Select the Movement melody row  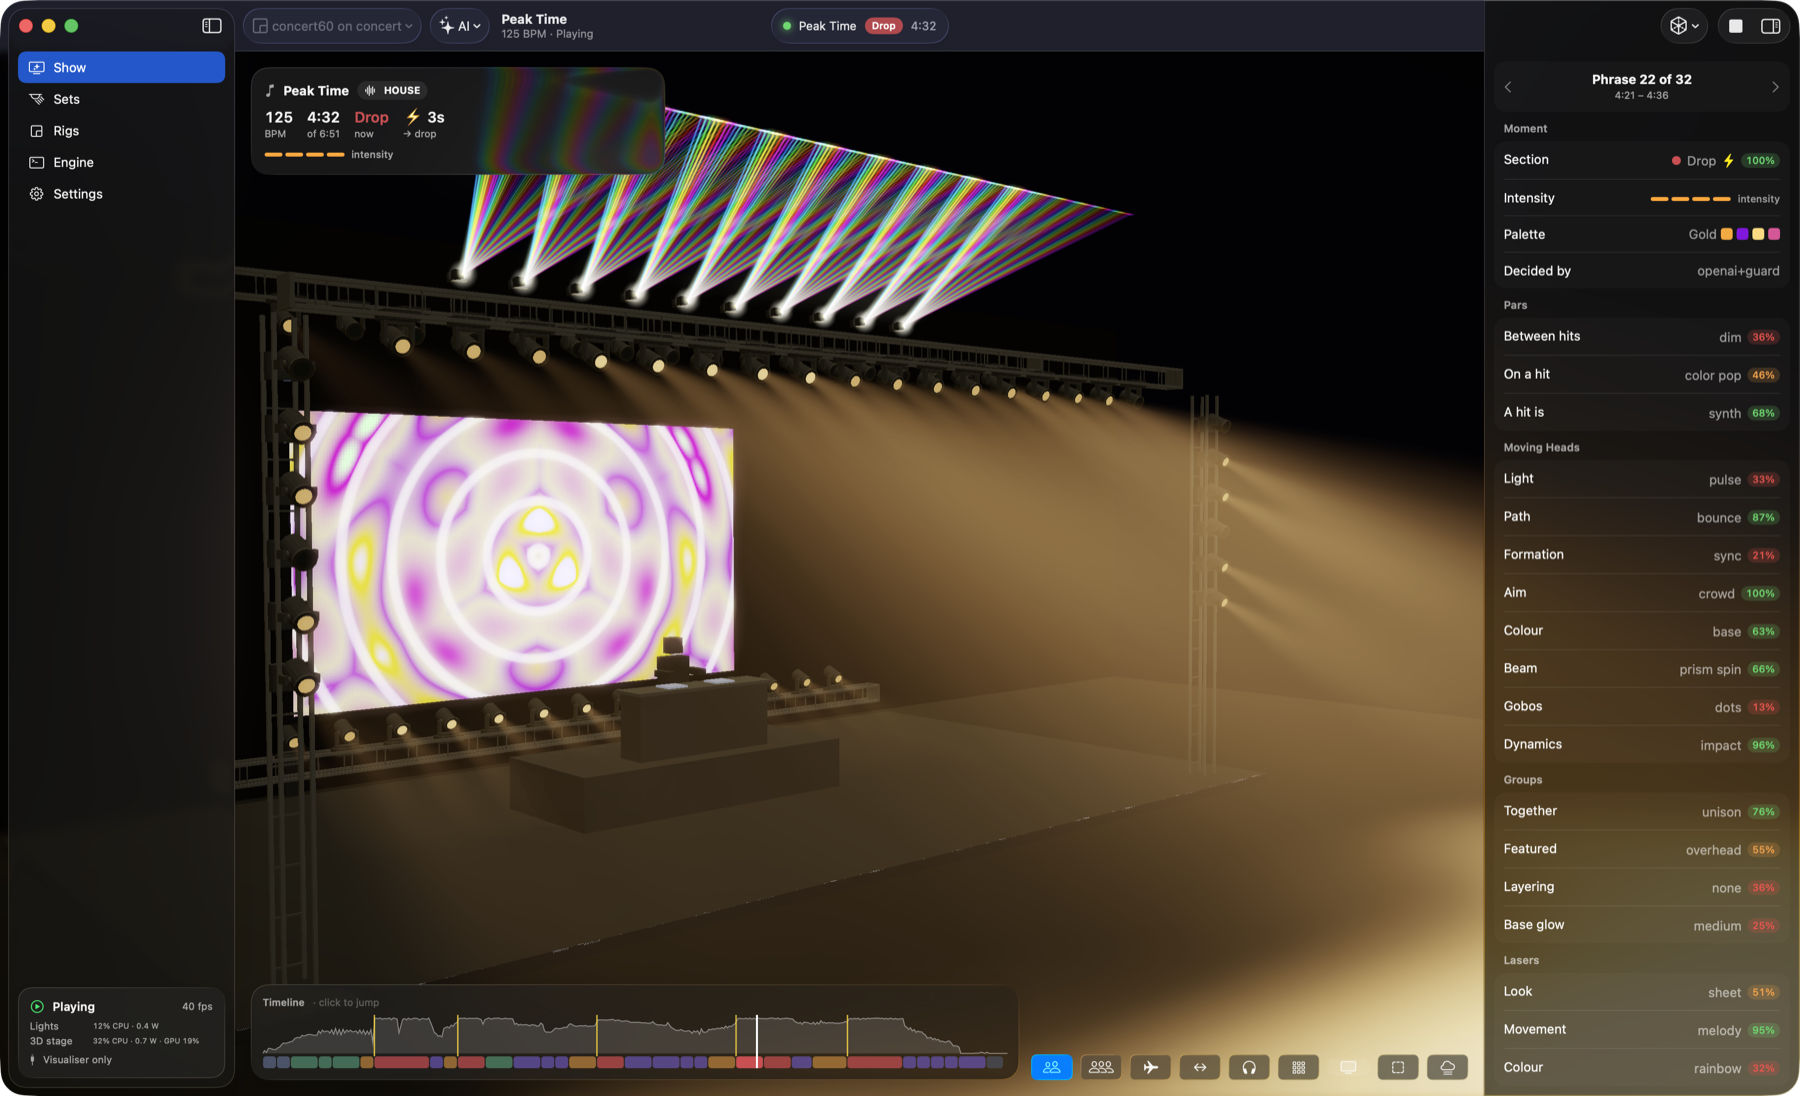[1641, 1030]
